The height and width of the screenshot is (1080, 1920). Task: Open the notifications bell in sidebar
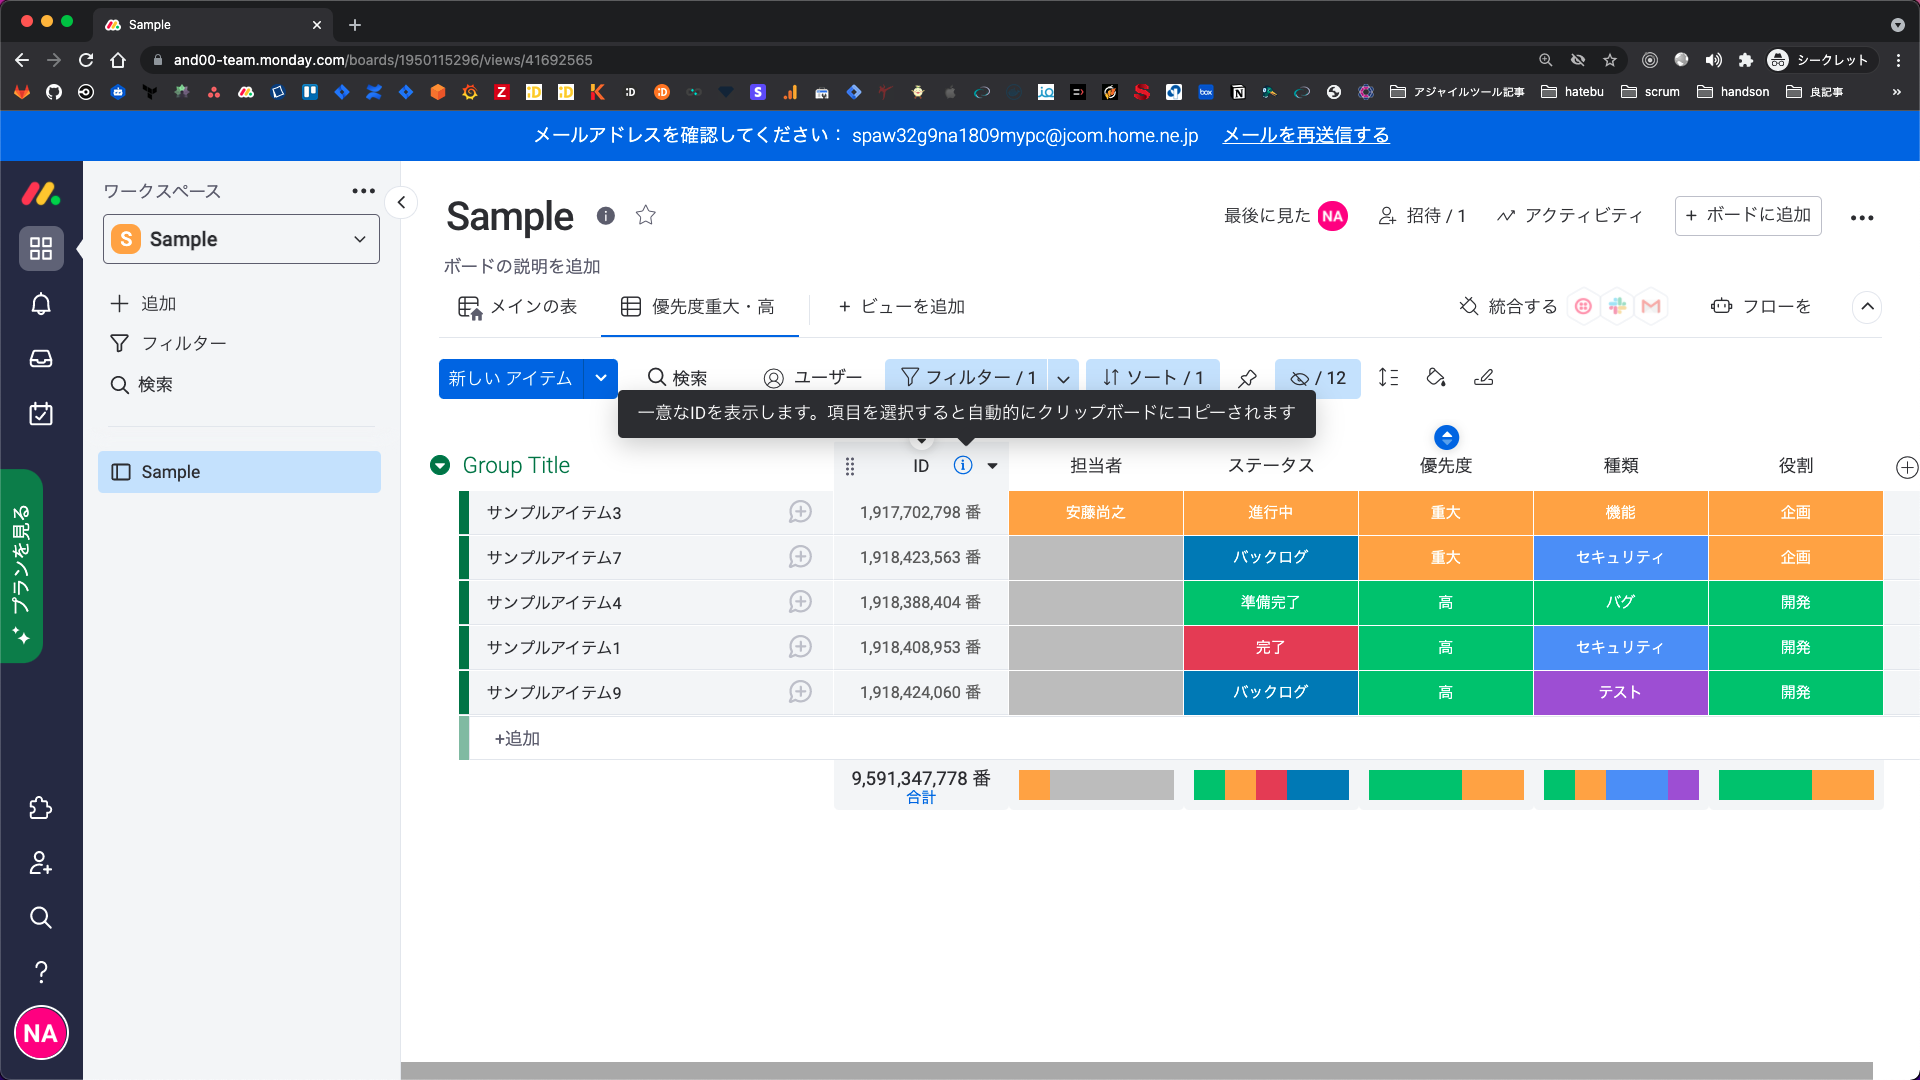click(41, 304)
